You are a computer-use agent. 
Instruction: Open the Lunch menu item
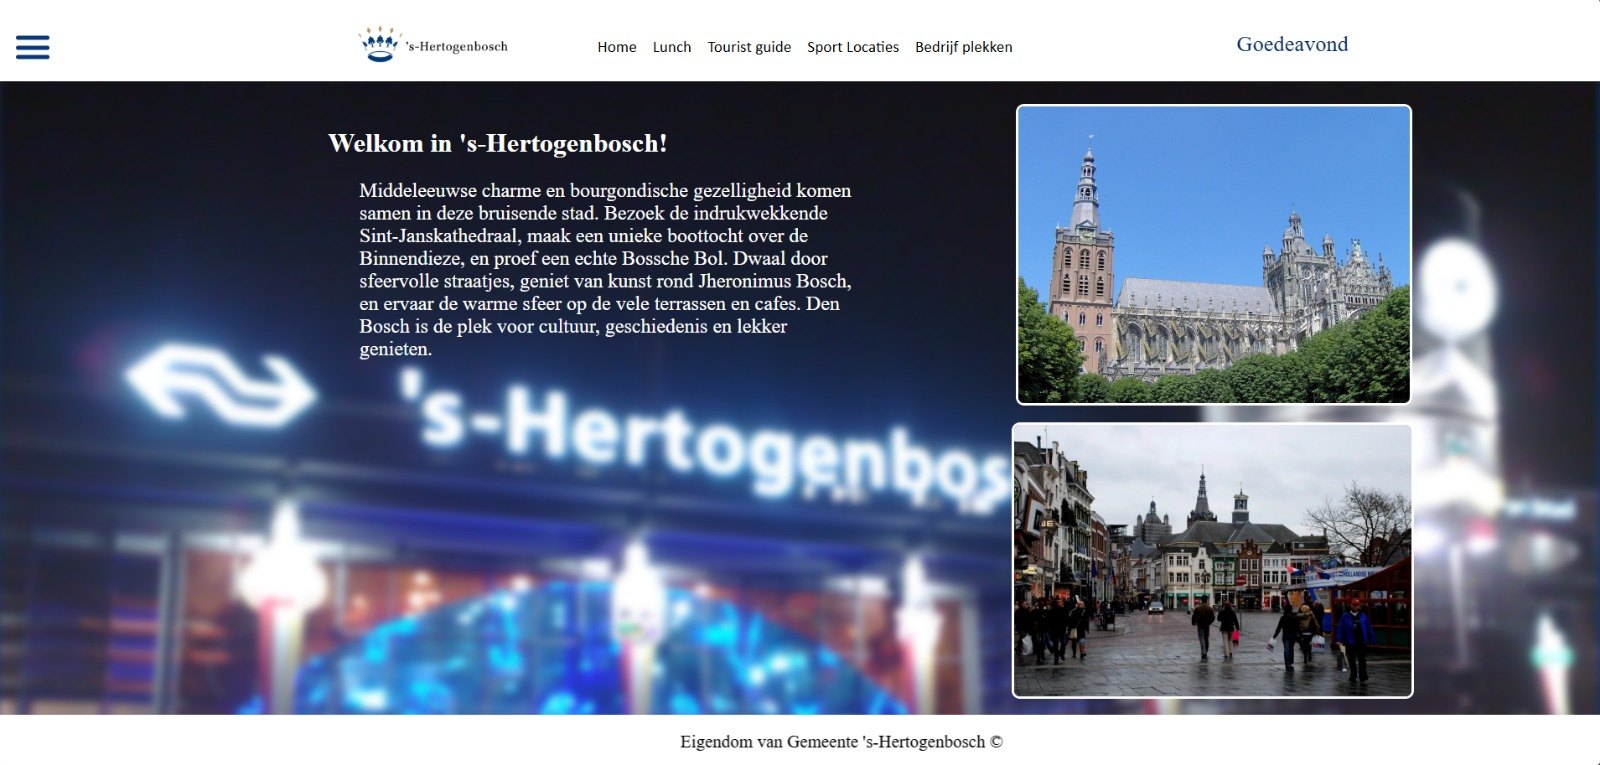pos(672,47)
